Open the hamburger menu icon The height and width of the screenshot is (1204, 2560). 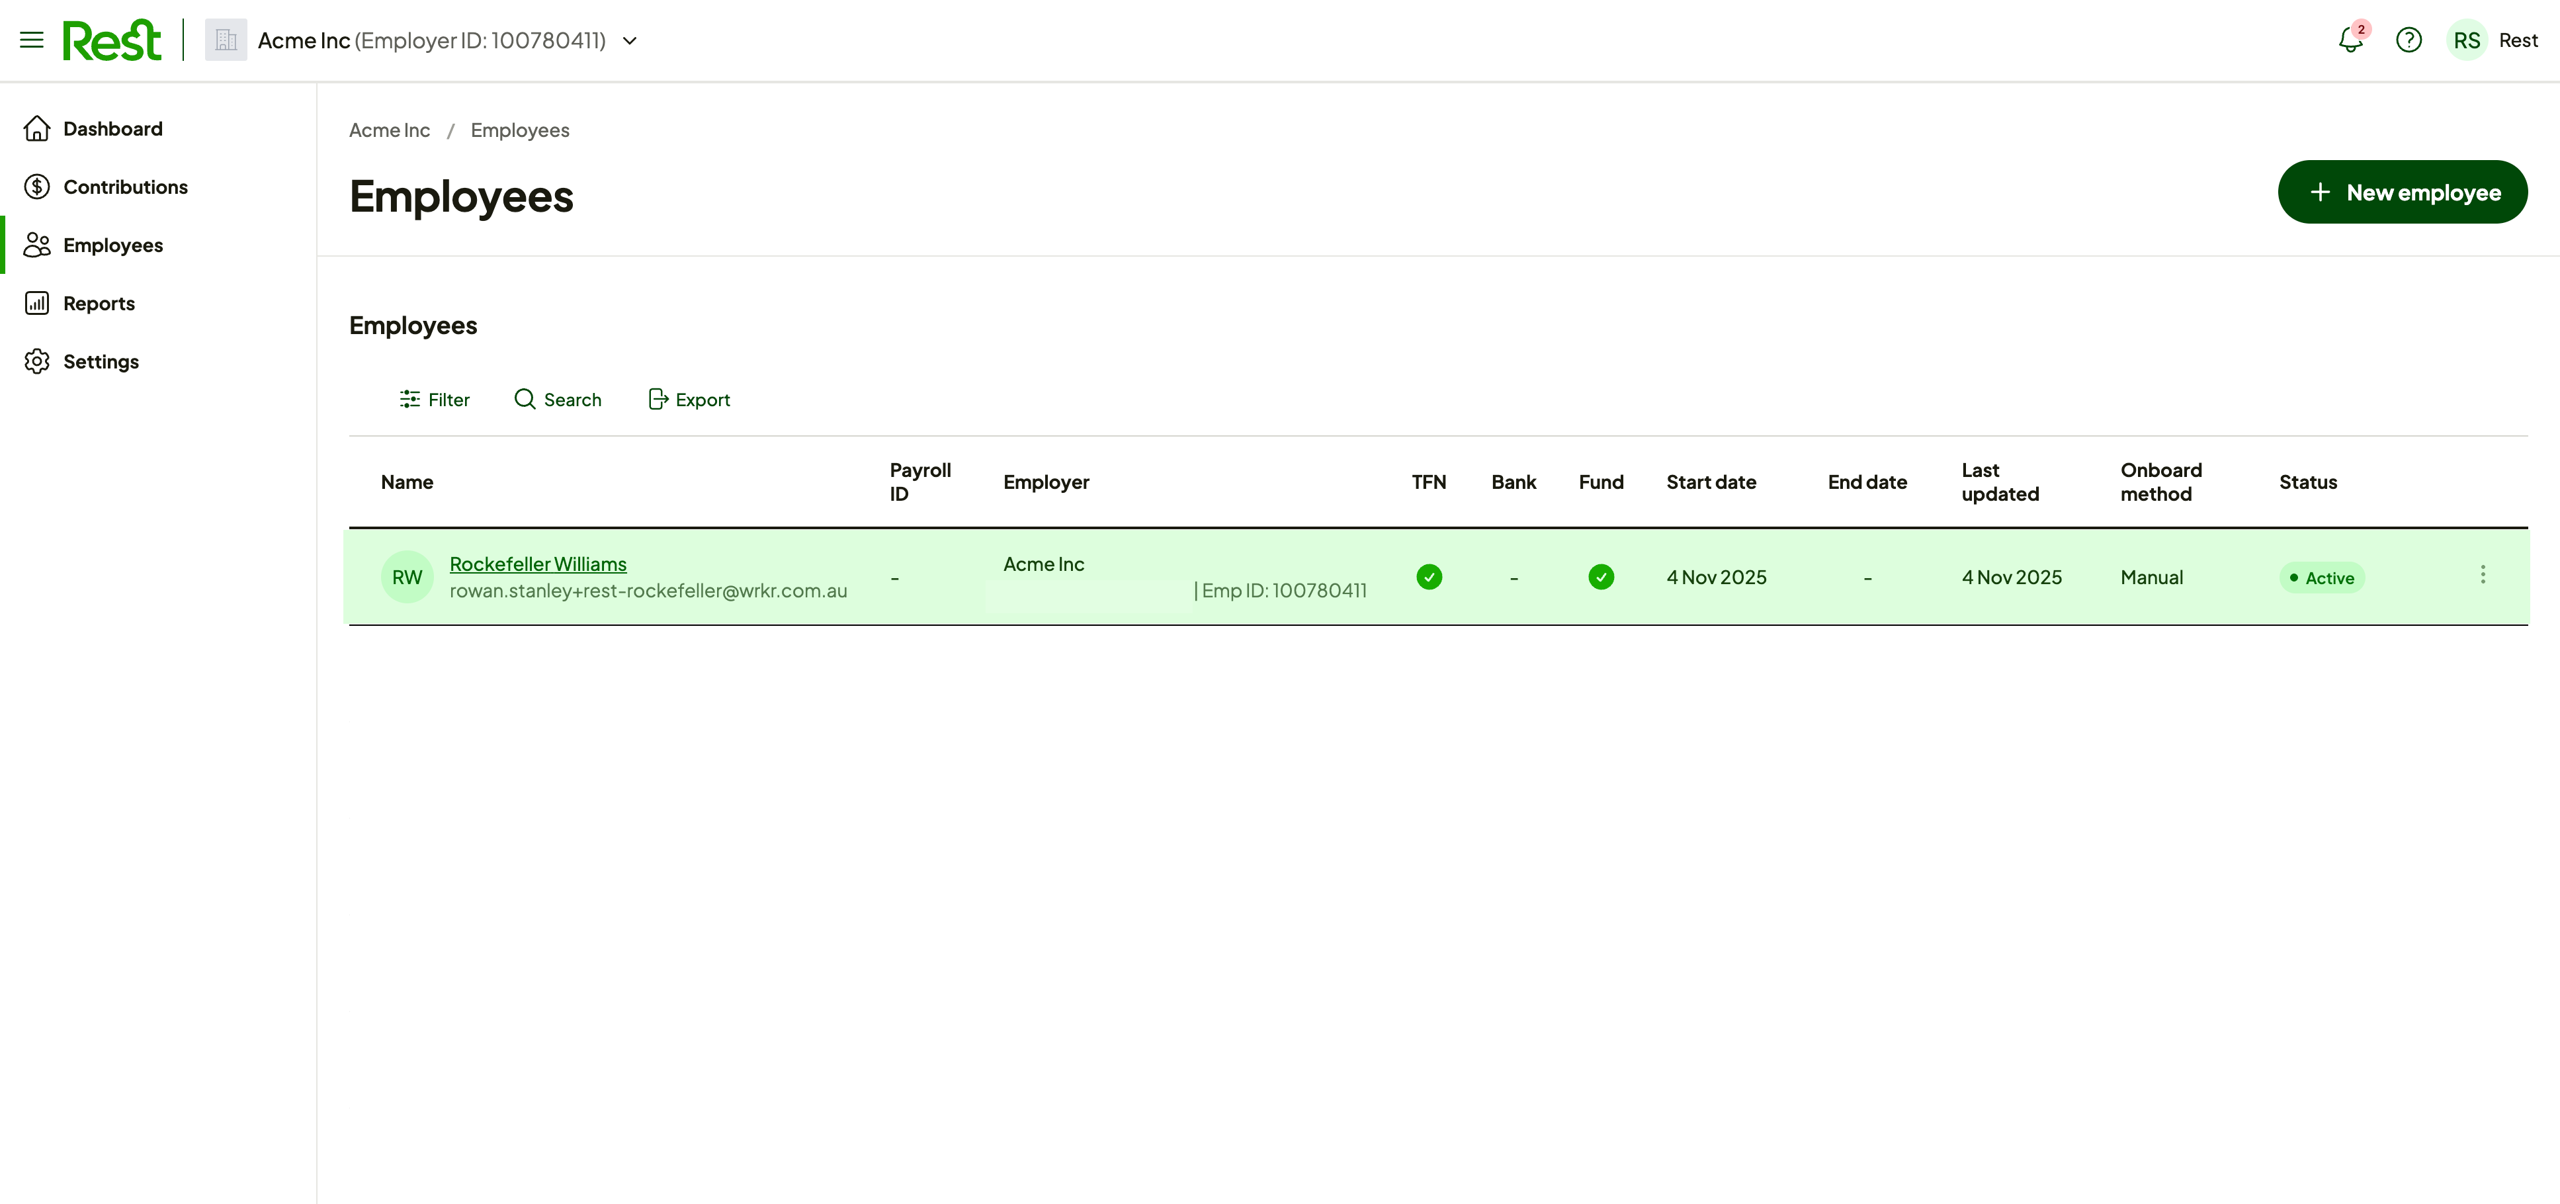tap(32, 40)
